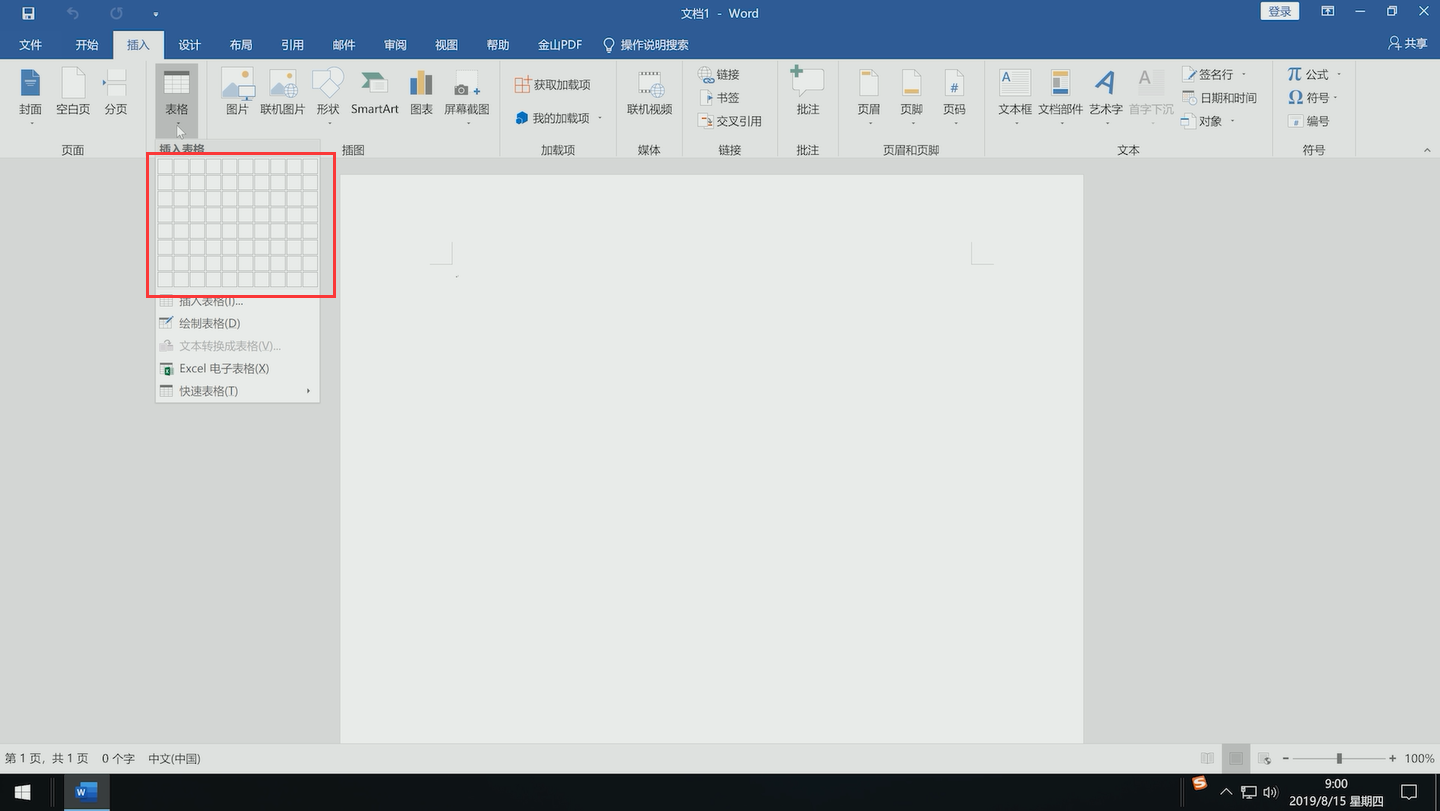The height and width of the screenshot is (811, 1440).
Task: Add a 签名行 signature line
Action: [1213, 75]
